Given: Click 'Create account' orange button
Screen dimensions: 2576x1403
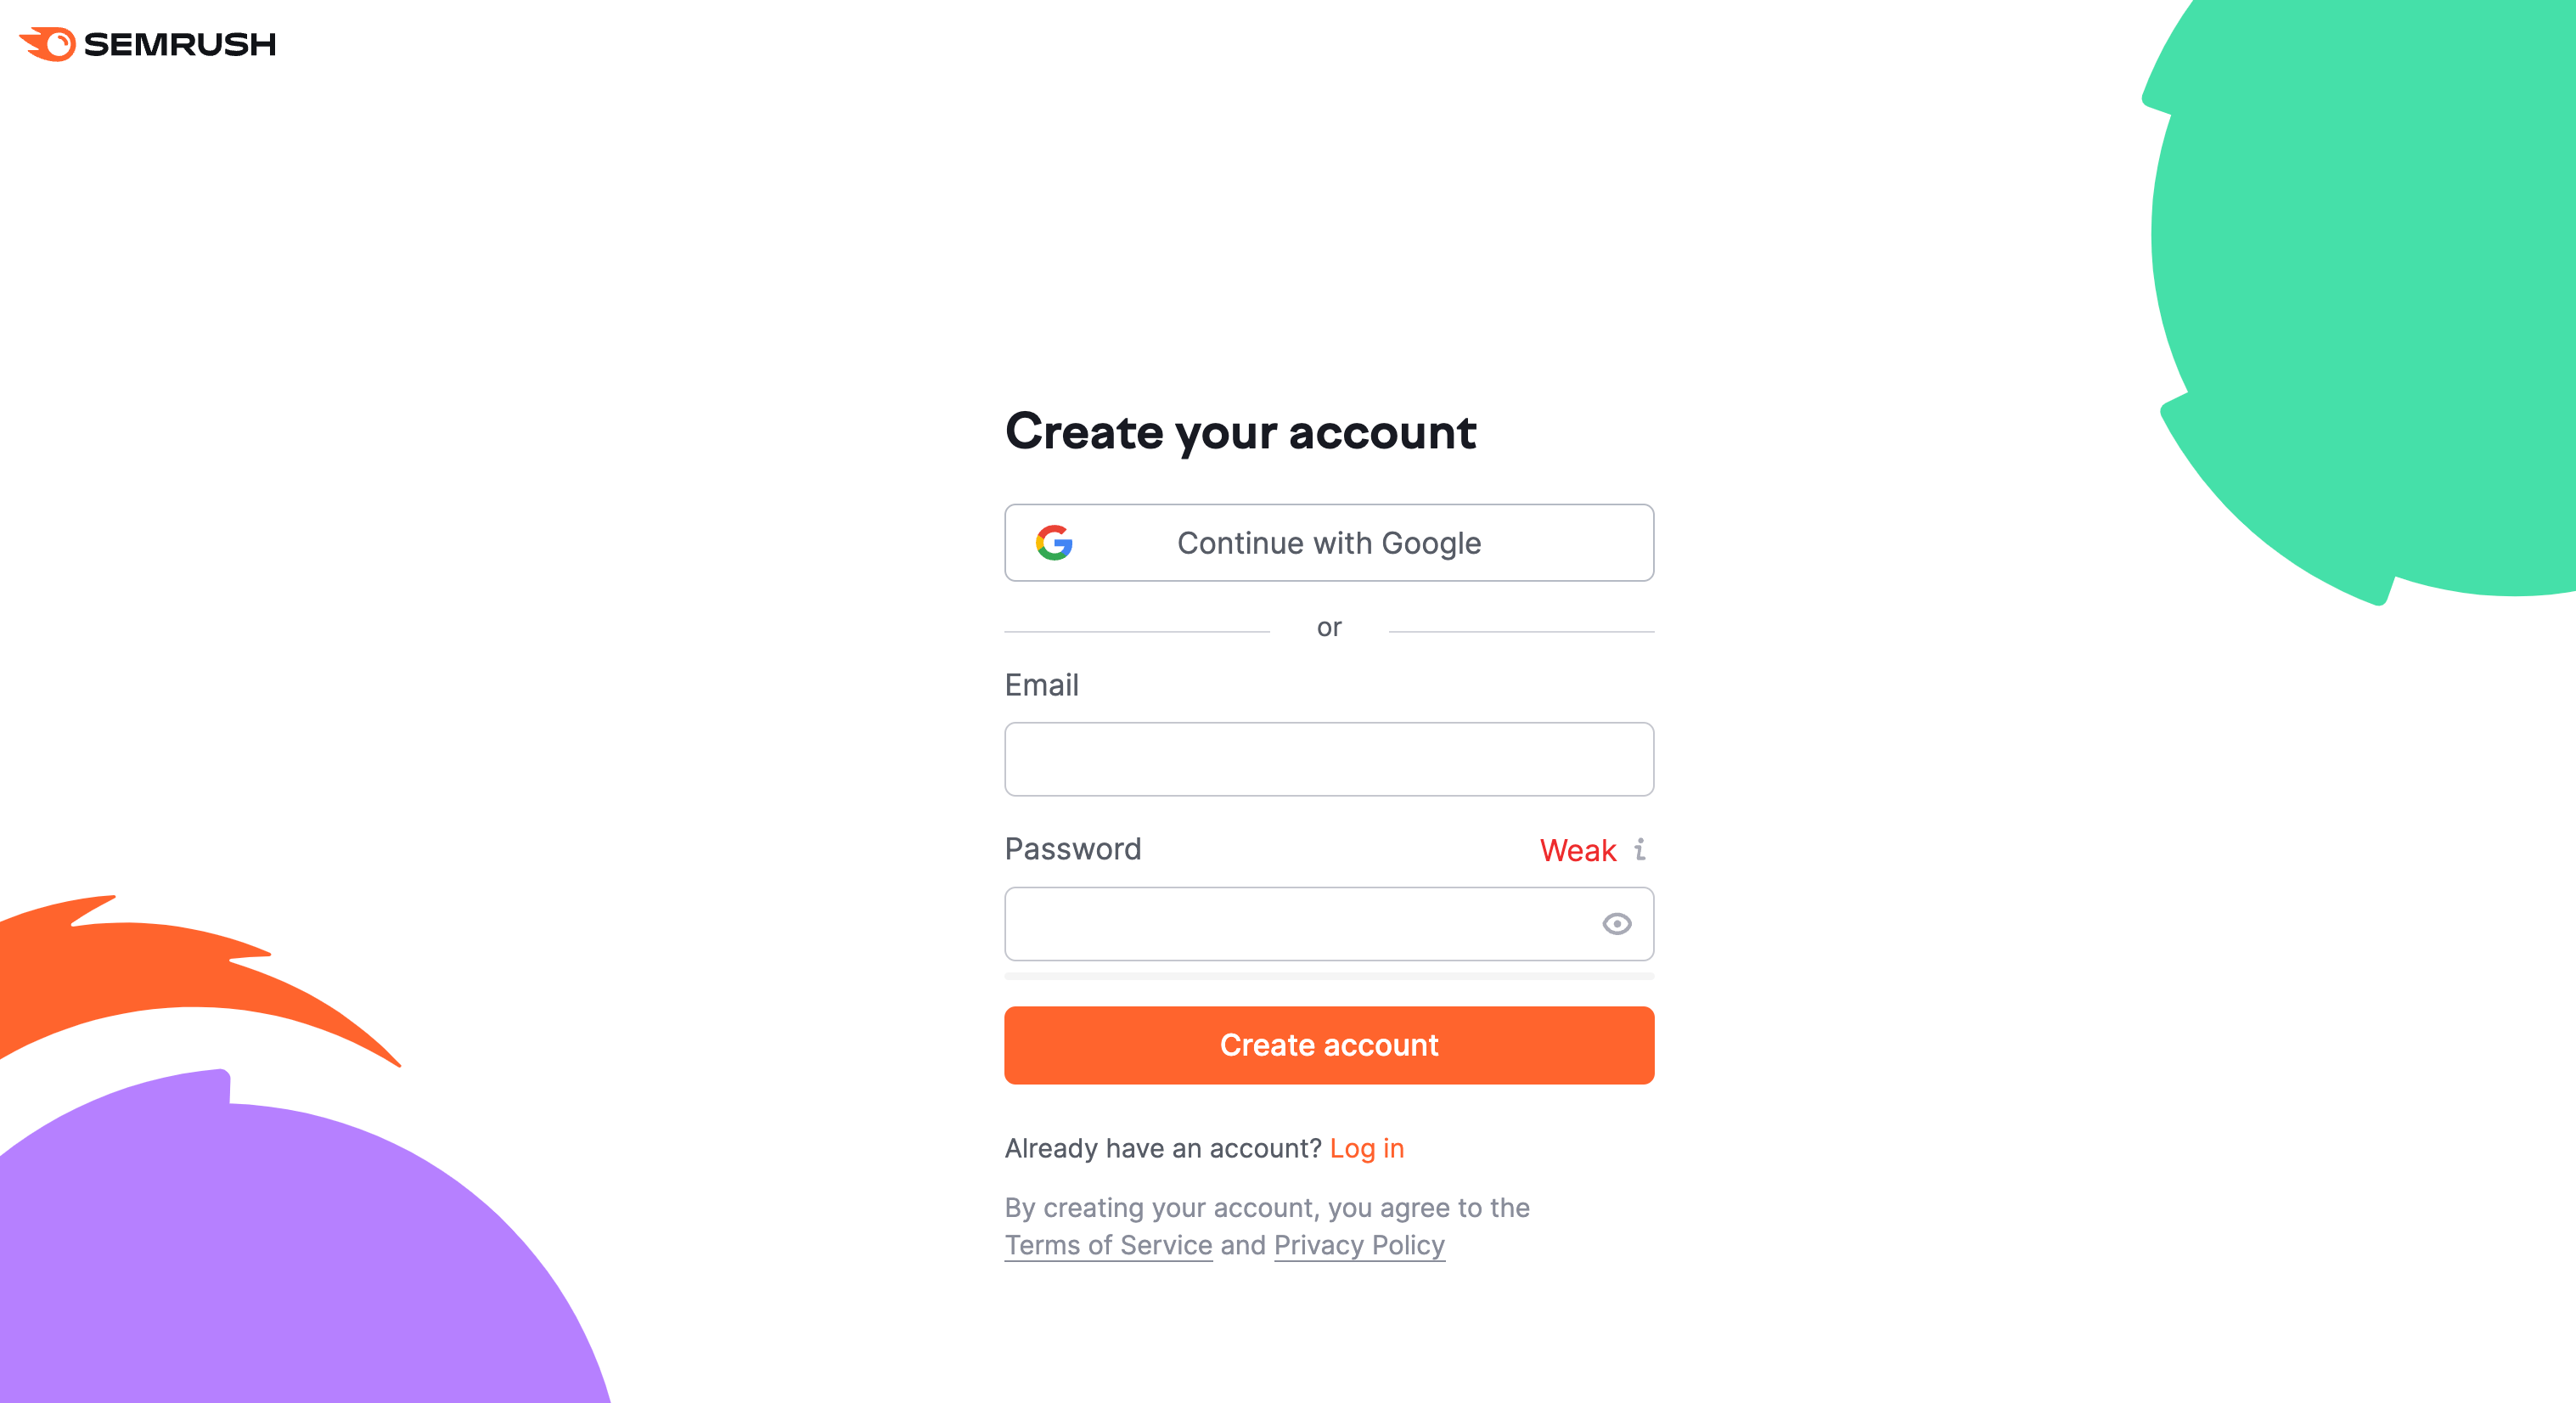Looking at the screenshot, I should pyautogui.click(x=1330, y=1045).
